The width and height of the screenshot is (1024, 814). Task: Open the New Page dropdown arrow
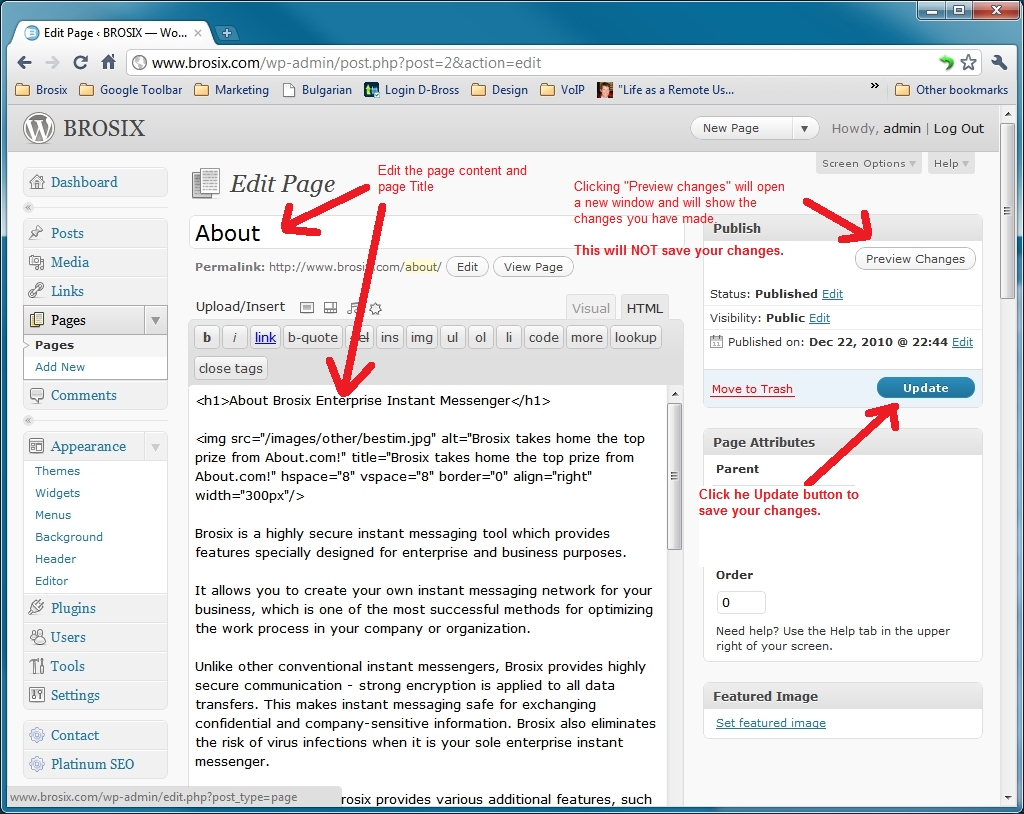(805, 128)
